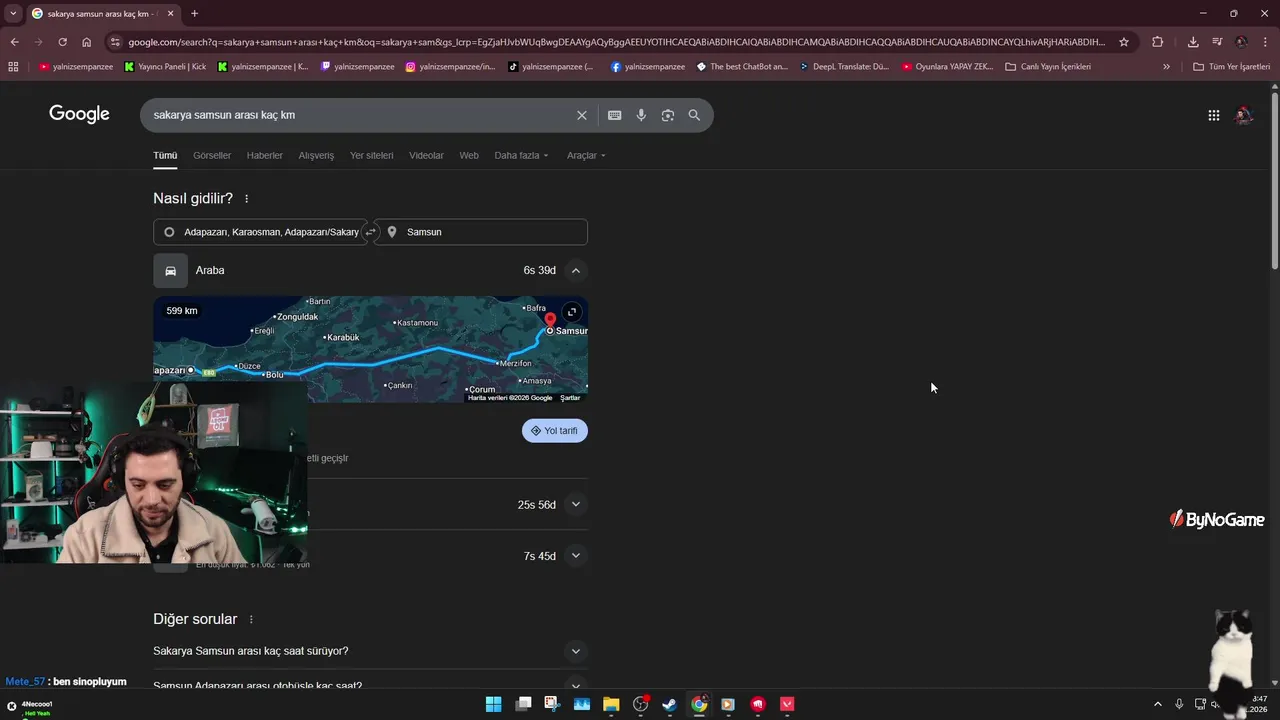Edit the origin field Adapazarı, Karaosman
This screenshot has height=720, width=1280.
(261, 232)
